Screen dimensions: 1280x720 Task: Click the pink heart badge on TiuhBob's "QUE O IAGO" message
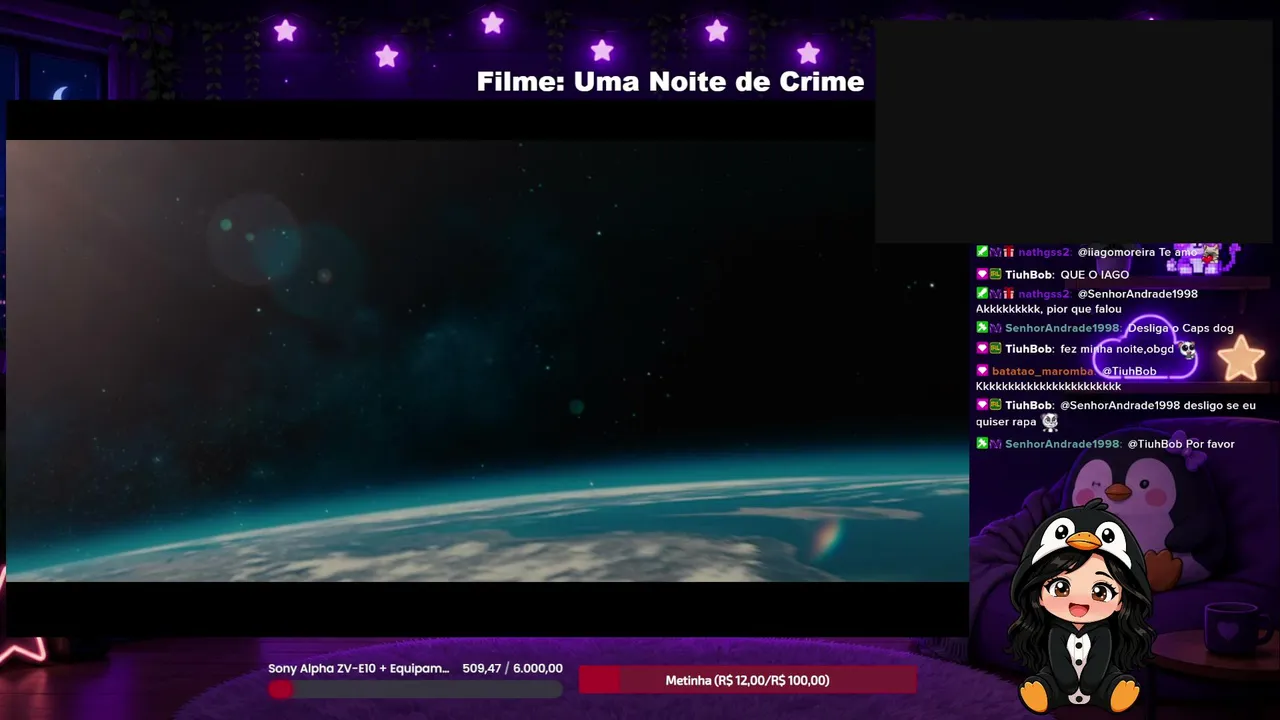(982, 274)
